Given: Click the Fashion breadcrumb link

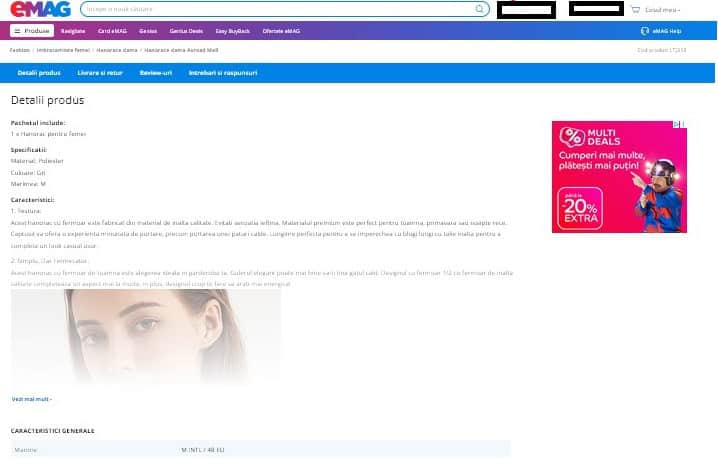Looking at the screenshot, I should 20,50.
